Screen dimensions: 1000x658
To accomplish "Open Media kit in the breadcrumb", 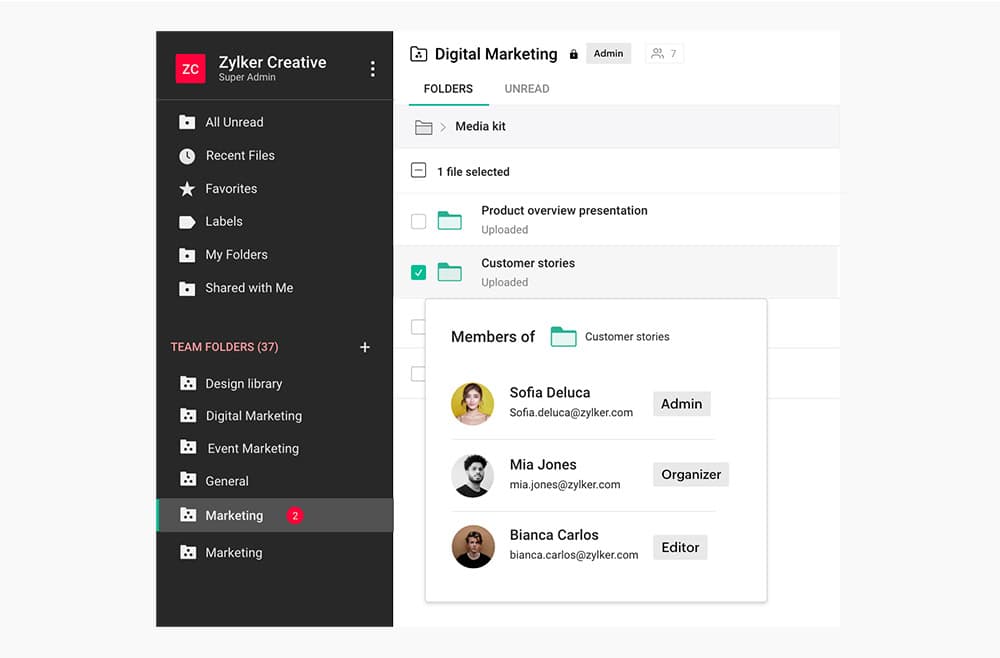I will [x=480, y=127].
